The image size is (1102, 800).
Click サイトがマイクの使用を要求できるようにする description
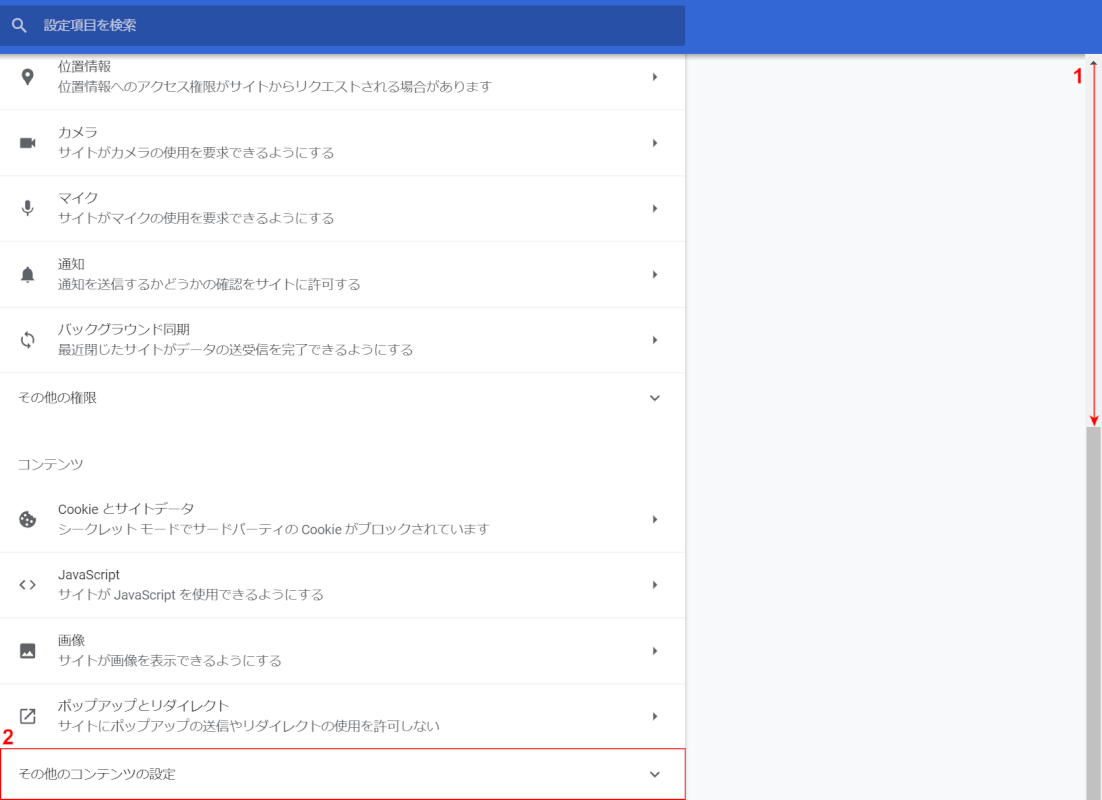pyautogui.click(x=196, y=218)
